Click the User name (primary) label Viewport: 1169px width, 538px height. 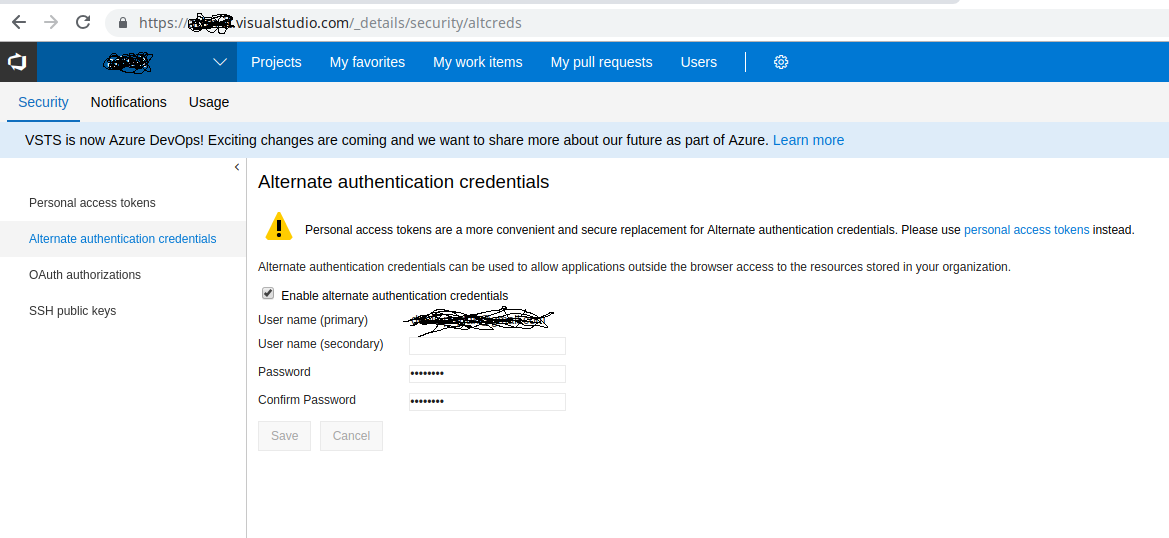(313, 320)
